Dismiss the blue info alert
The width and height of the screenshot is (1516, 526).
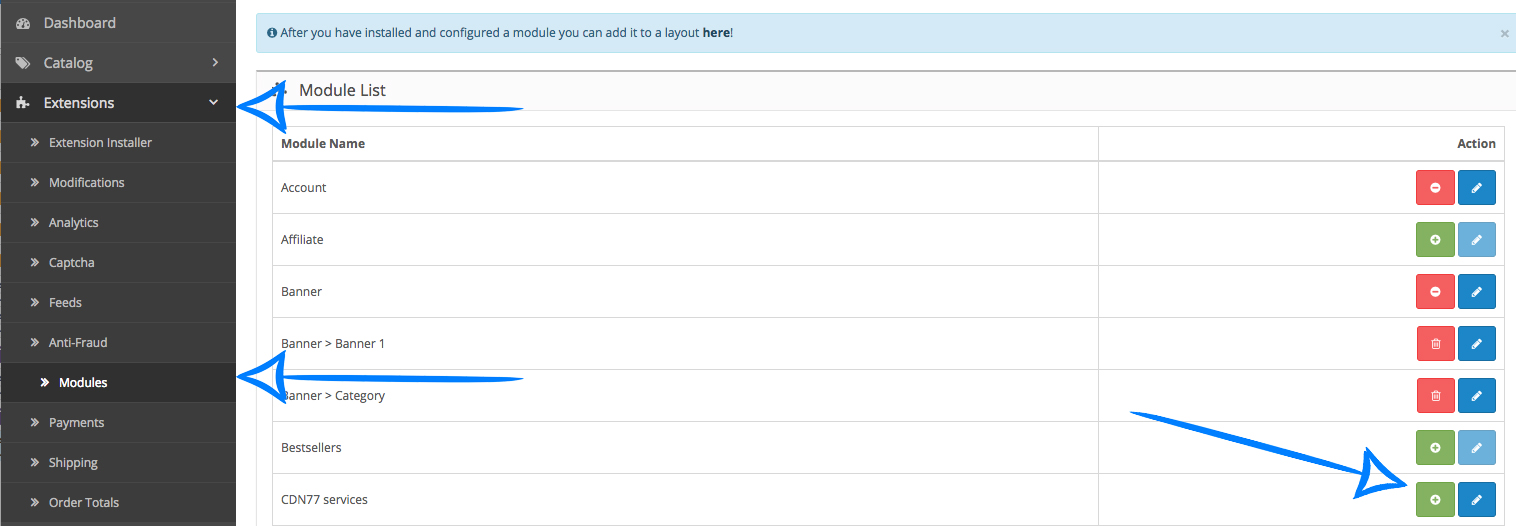1504,34
